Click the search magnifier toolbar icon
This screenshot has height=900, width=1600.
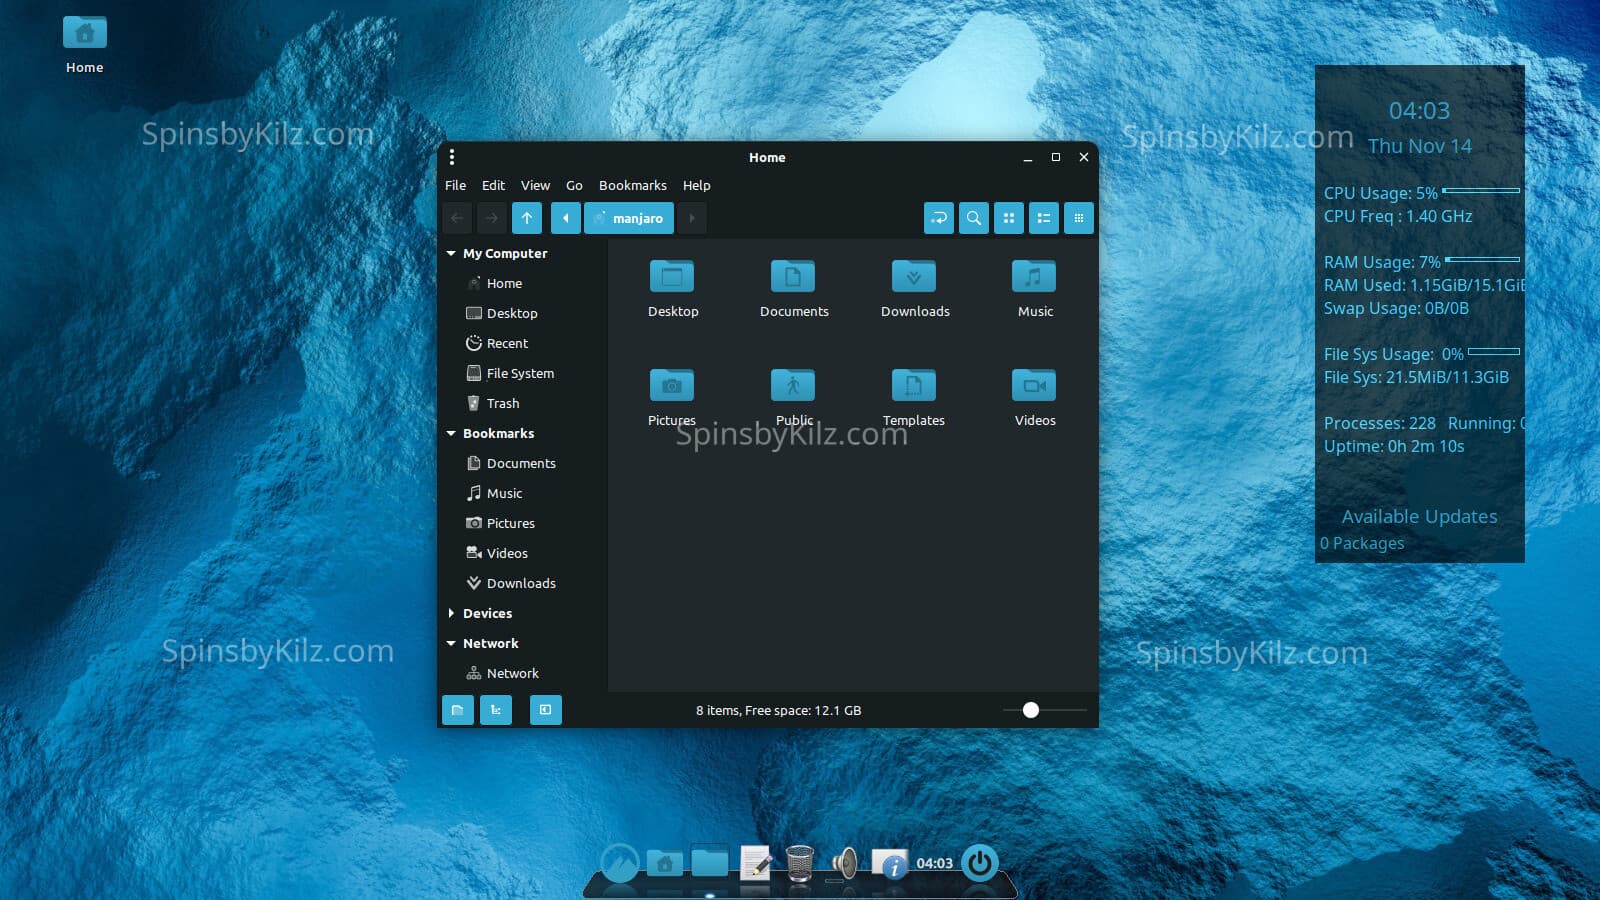tap(973, 218)
